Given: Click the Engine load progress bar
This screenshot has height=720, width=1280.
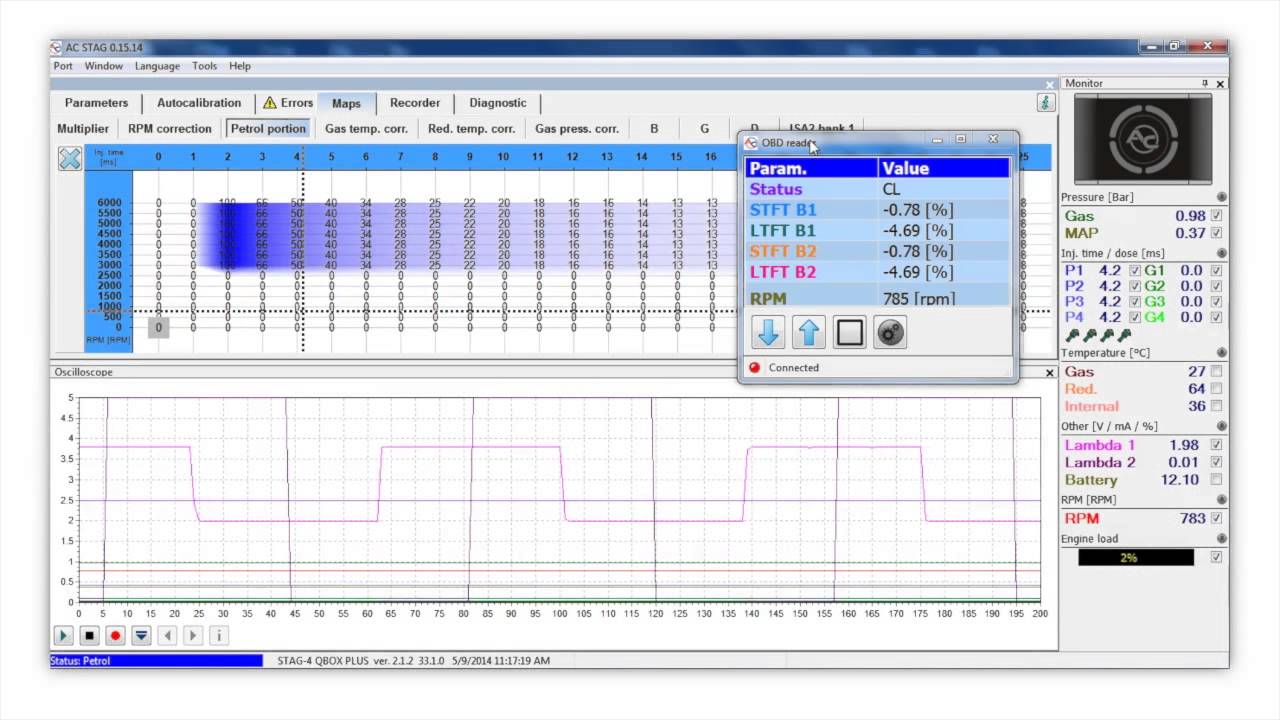Looking at the screenshot, I should pos(1135,557).
